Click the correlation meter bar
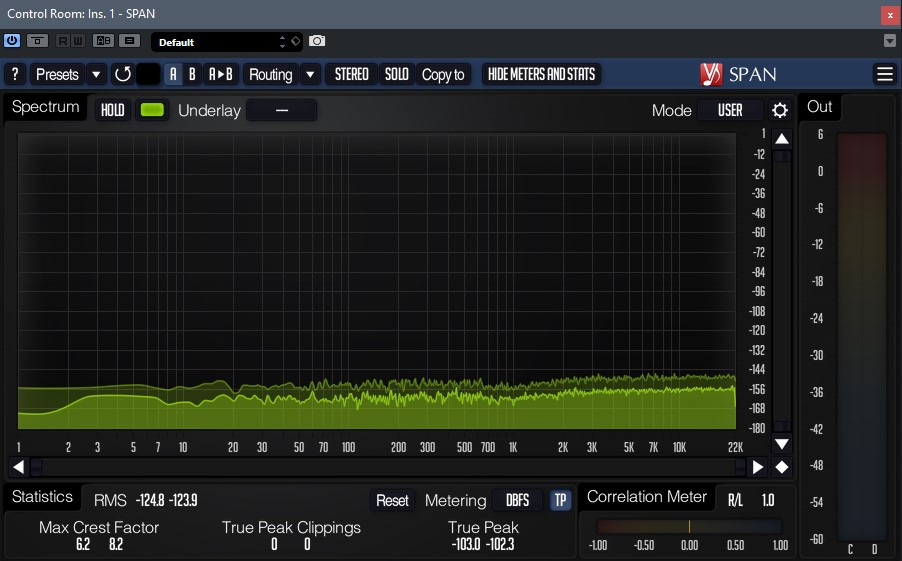This screenshot has height=561, width=902. coord(689,526)
